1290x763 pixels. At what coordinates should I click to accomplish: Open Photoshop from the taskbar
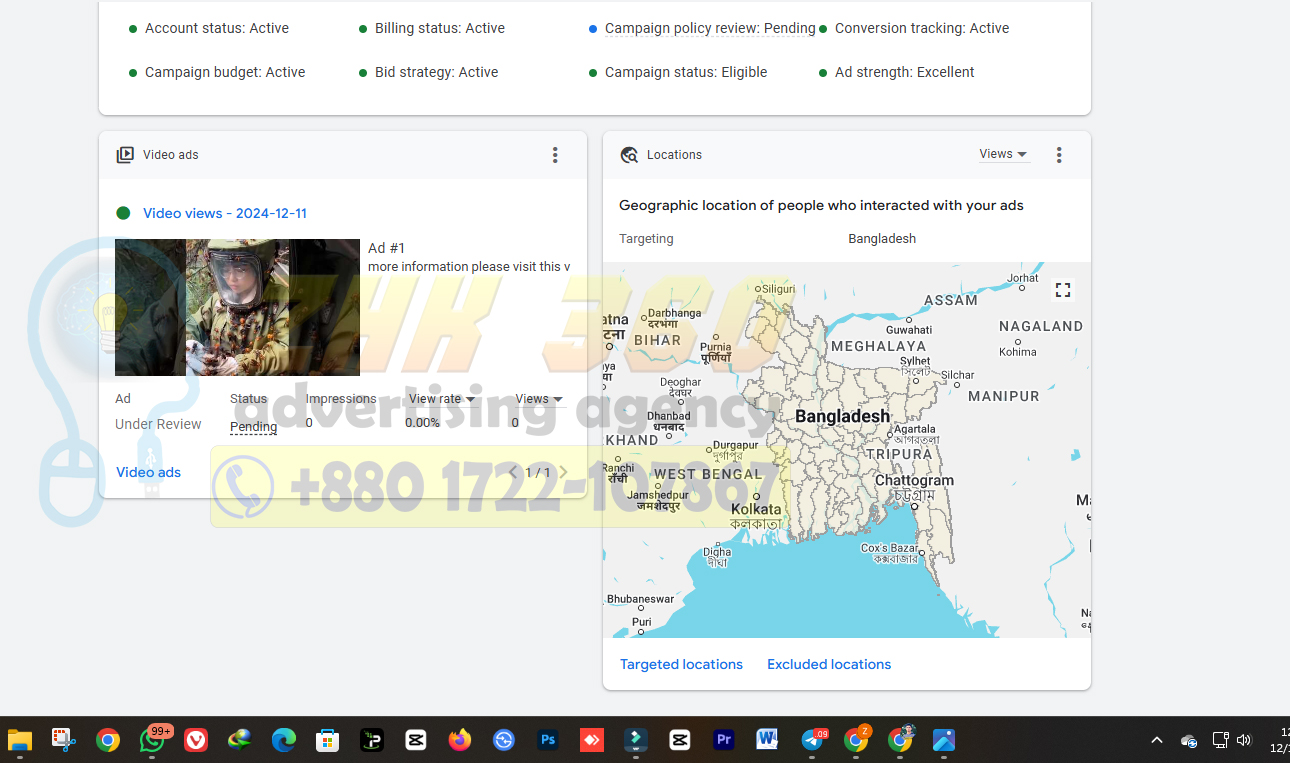[548, 740]
